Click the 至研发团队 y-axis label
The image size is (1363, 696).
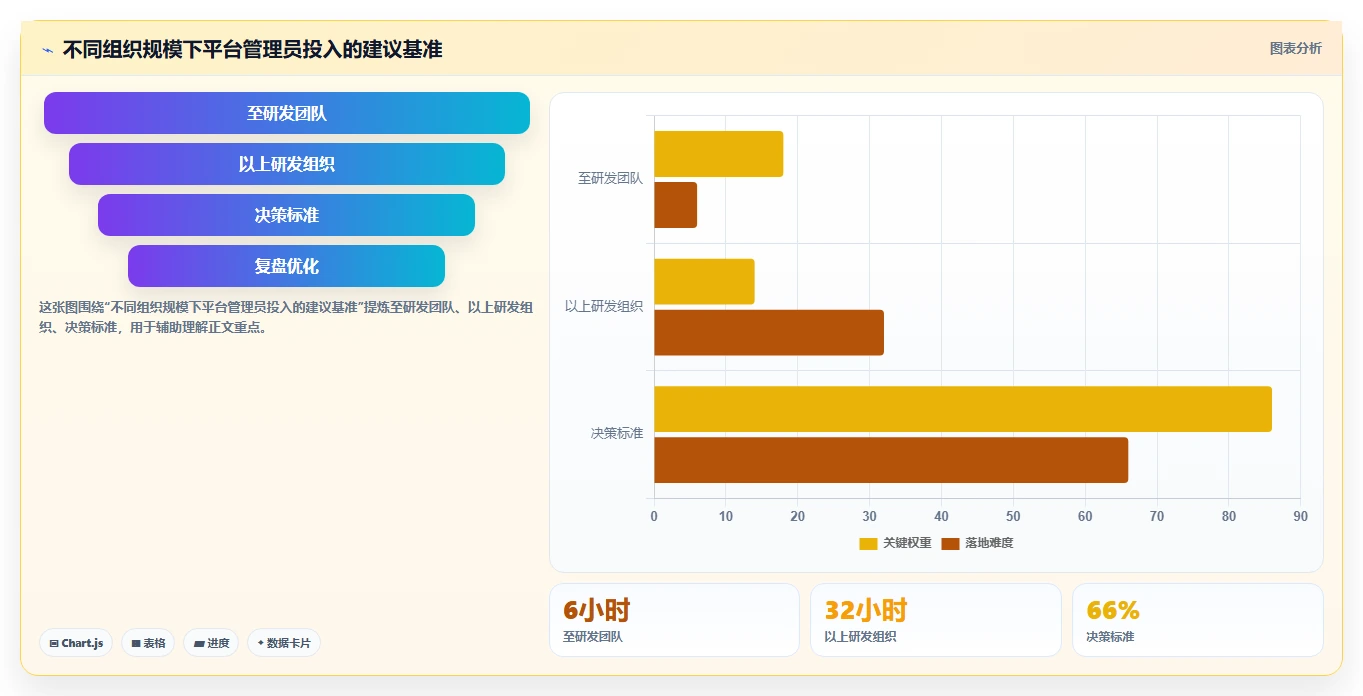coord(610,179)
